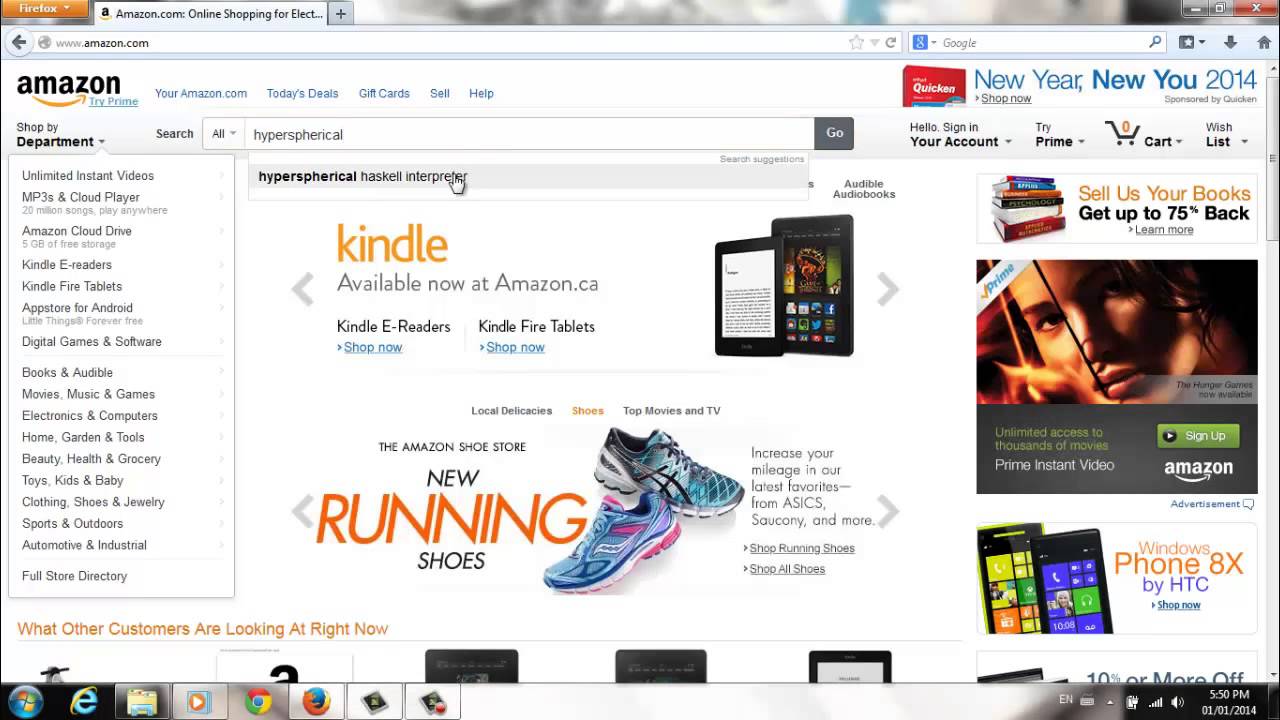Click the volume speaker tray icon
1280x720 pixels.
click(1178, 703)
